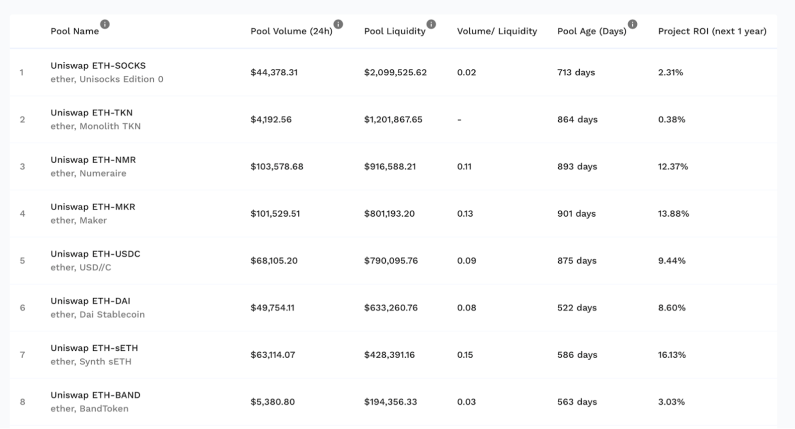Click the $633,260.76 liquidity value

(x=391, y=308)
